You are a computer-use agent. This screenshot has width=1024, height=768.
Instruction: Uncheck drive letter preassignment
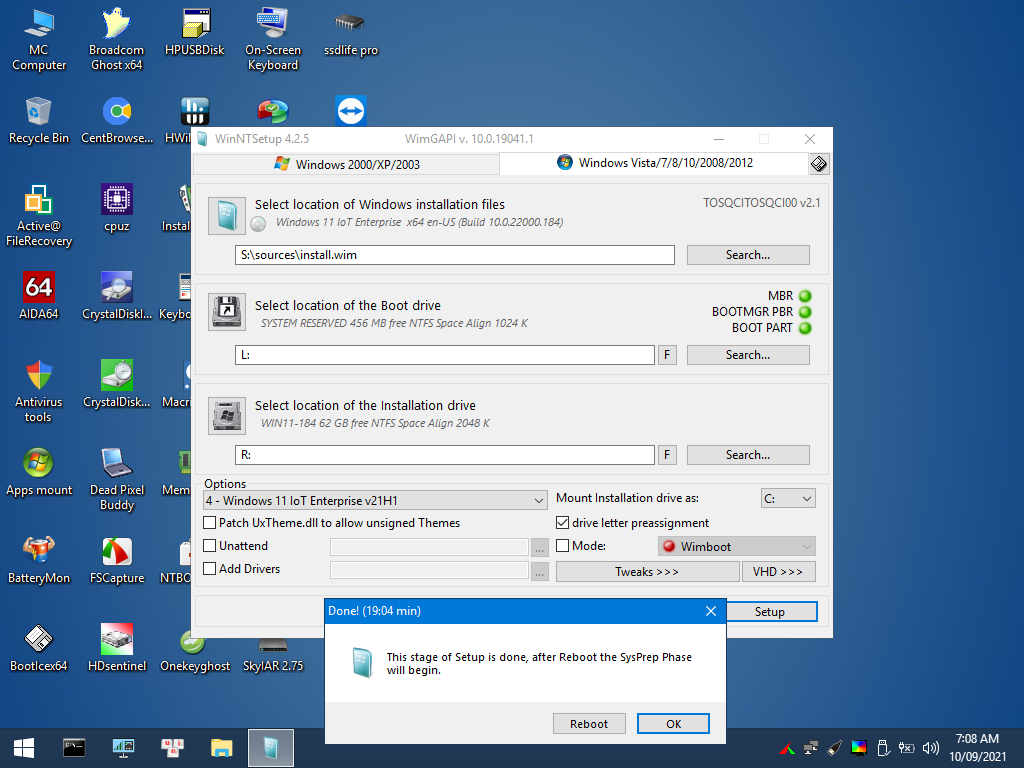click(562, 522)
